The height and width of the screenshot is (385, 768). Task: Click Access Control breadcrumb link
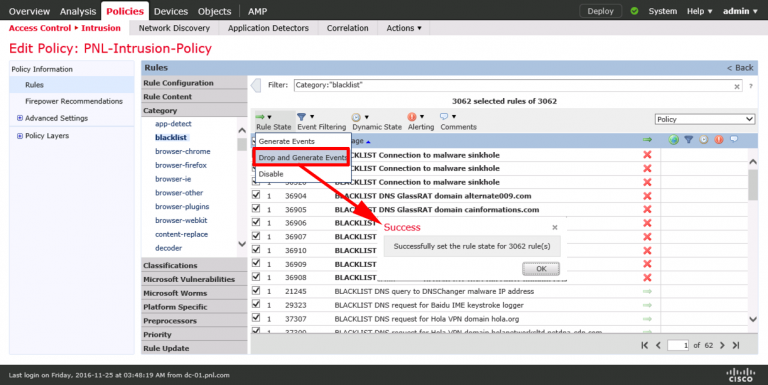pyautogui.click(x=40, y=28)
